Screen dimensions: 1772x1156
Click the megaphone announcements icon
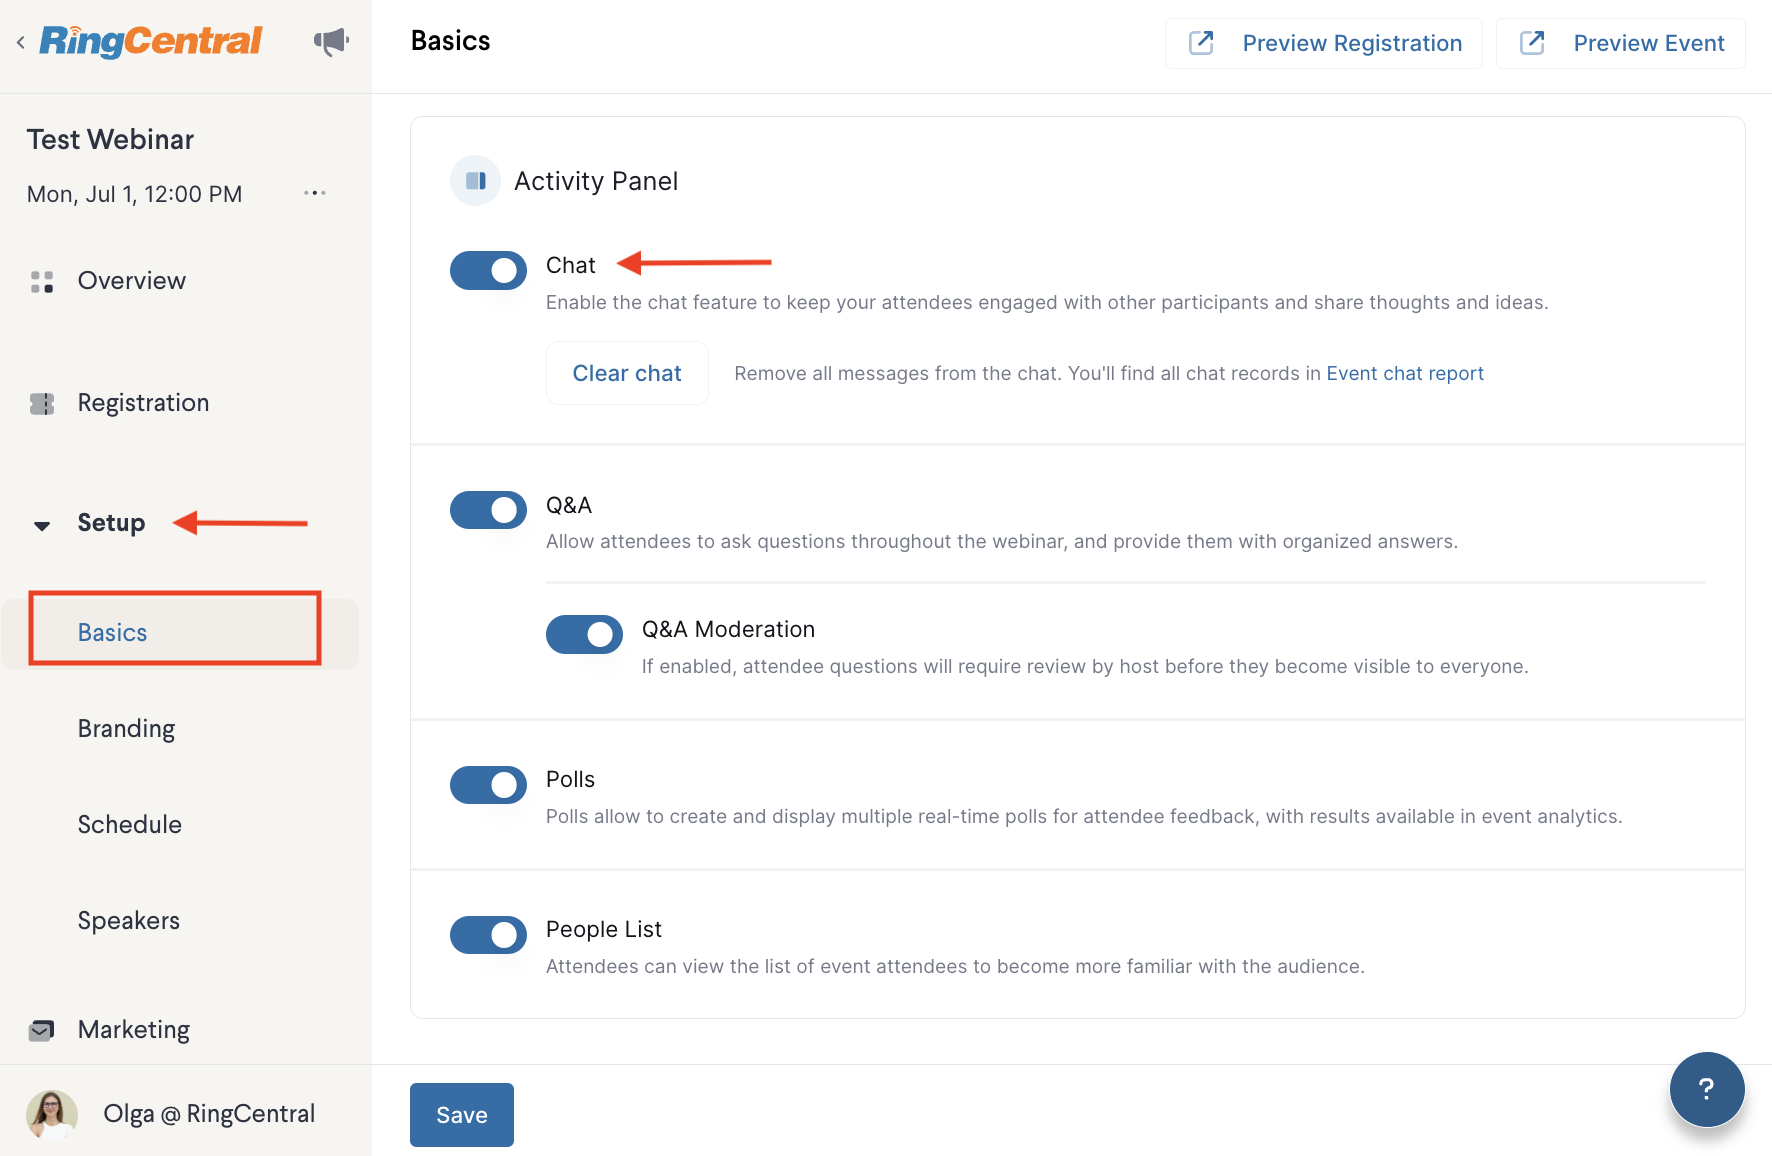click(x=331, y=41)
